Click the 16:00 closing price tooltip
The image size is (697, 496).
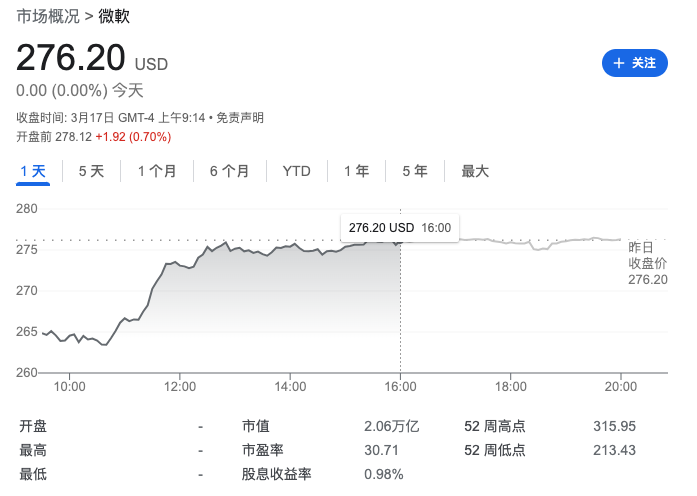click(x=399, y=228)
